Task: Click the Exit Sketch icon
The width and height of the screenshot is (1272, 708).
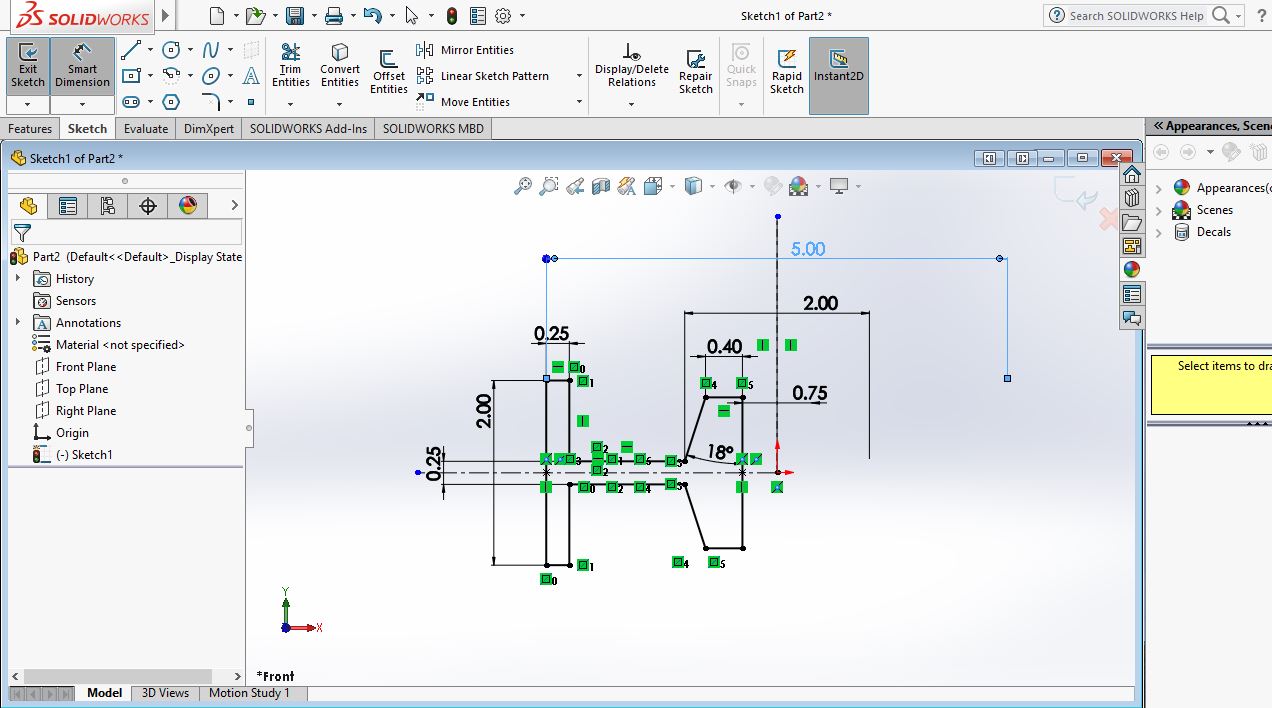Action: click(28, 66)
